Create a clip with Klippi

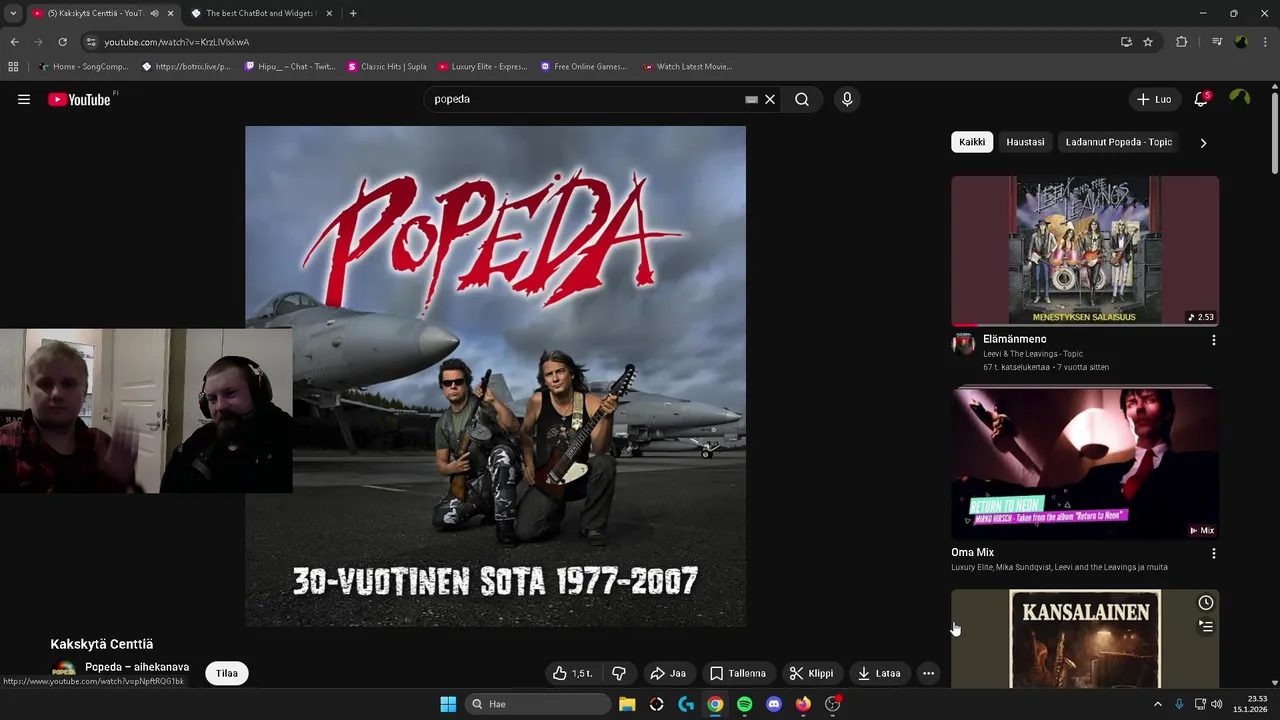pyautogui.click(x=811, y=673)
